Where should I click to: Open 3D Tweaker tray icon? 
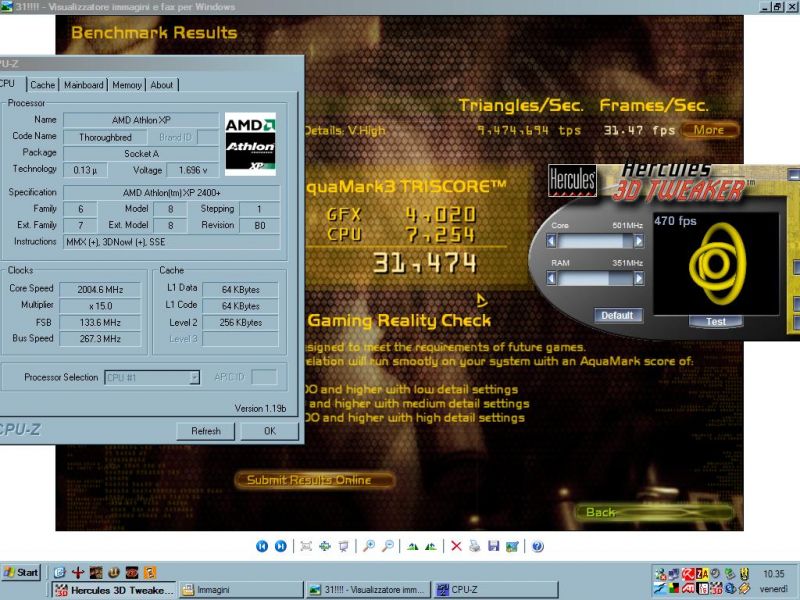(716, 588)
